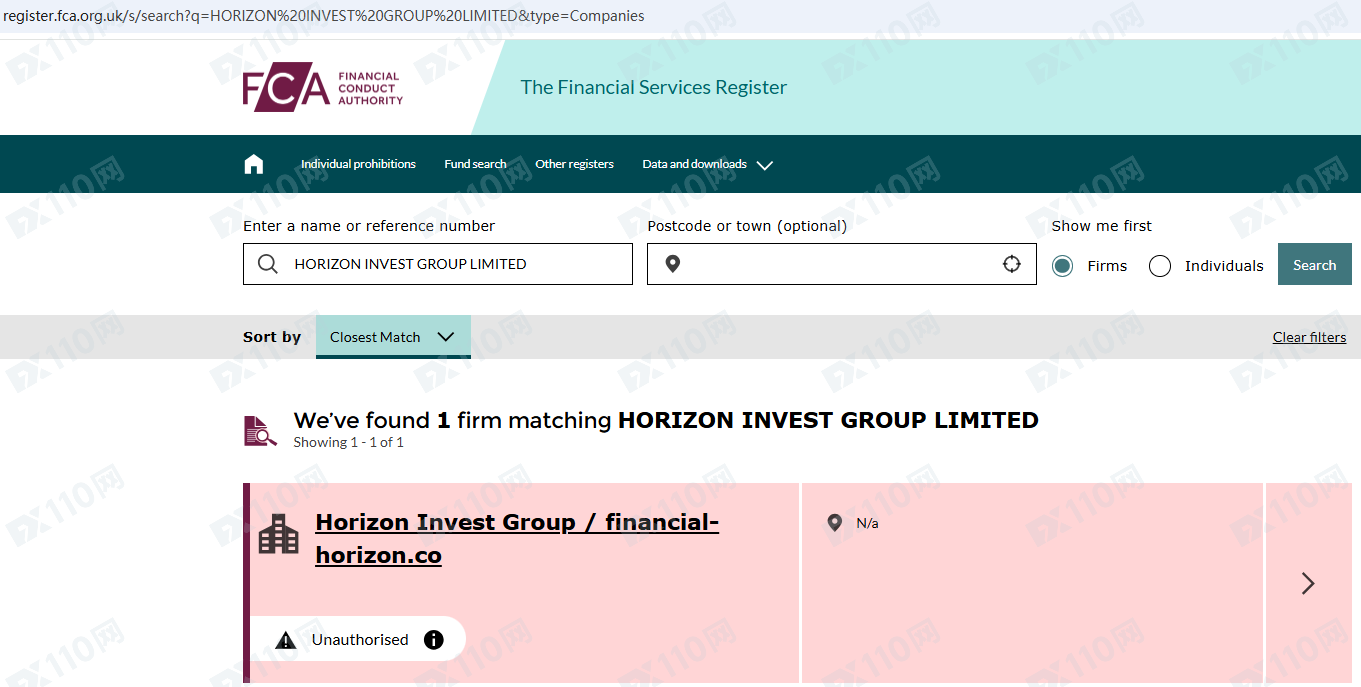The width and height of the screenshot is (1361, 687).
Task: Select the Individuals radio button
Action: click(1160, 266)
